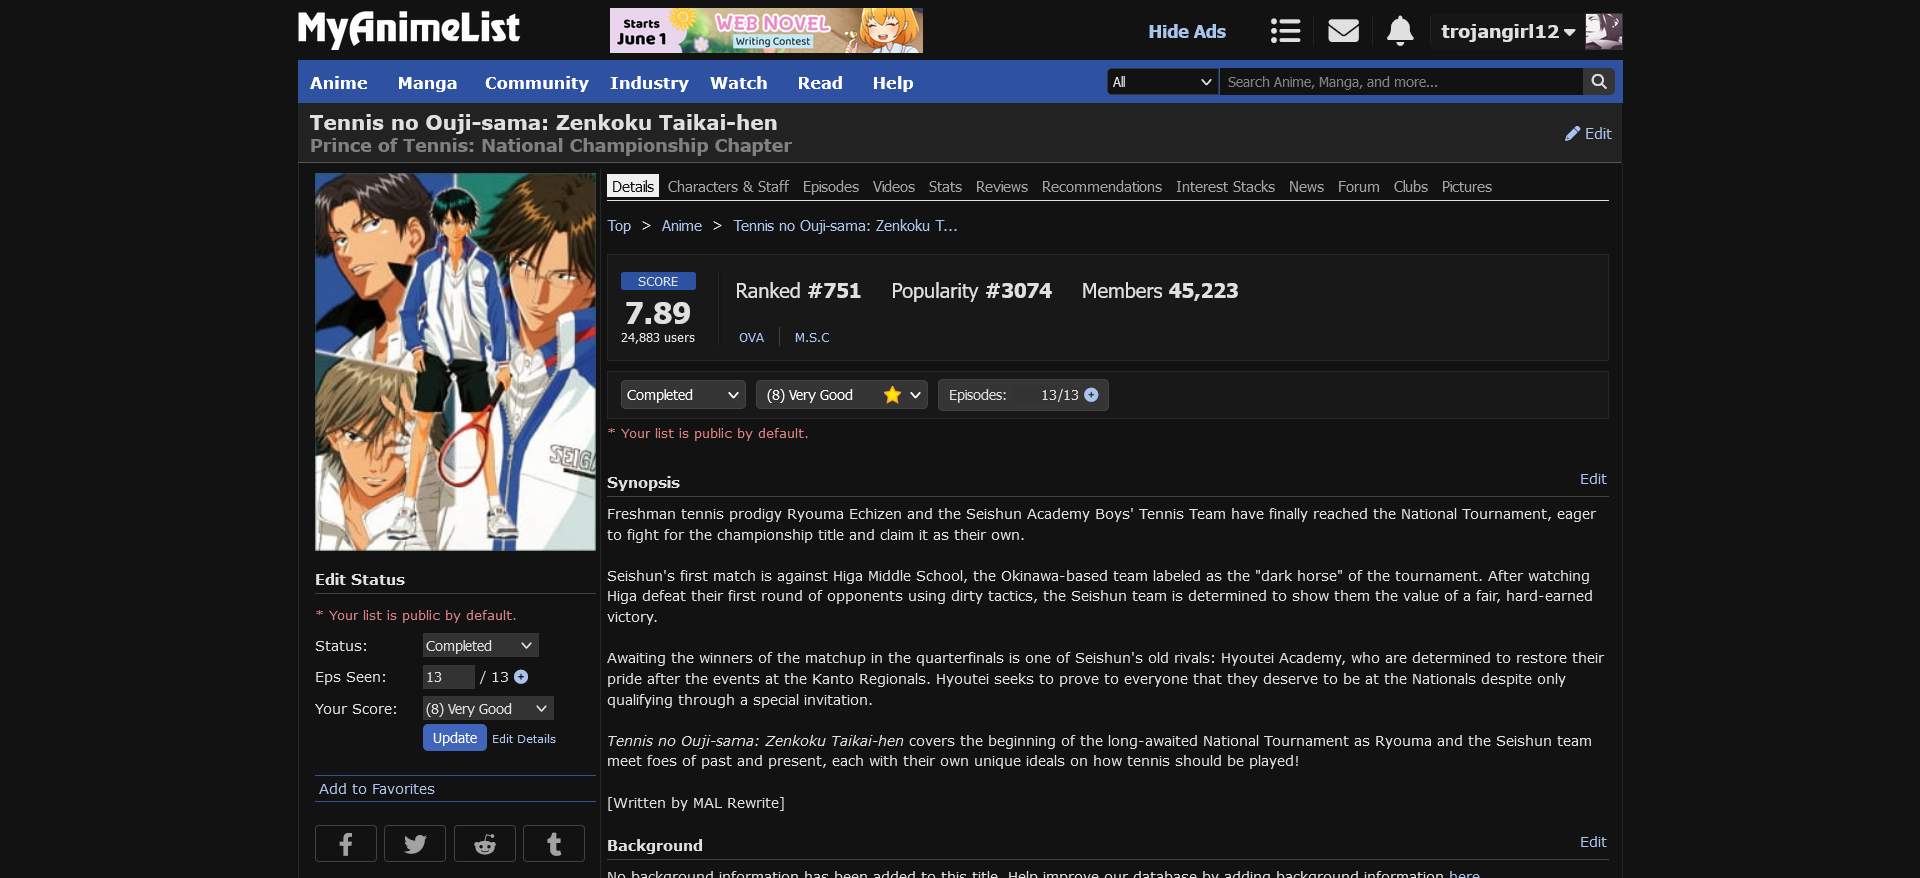
Task: Switch to the Episodes tab
Action: [831, 187]
